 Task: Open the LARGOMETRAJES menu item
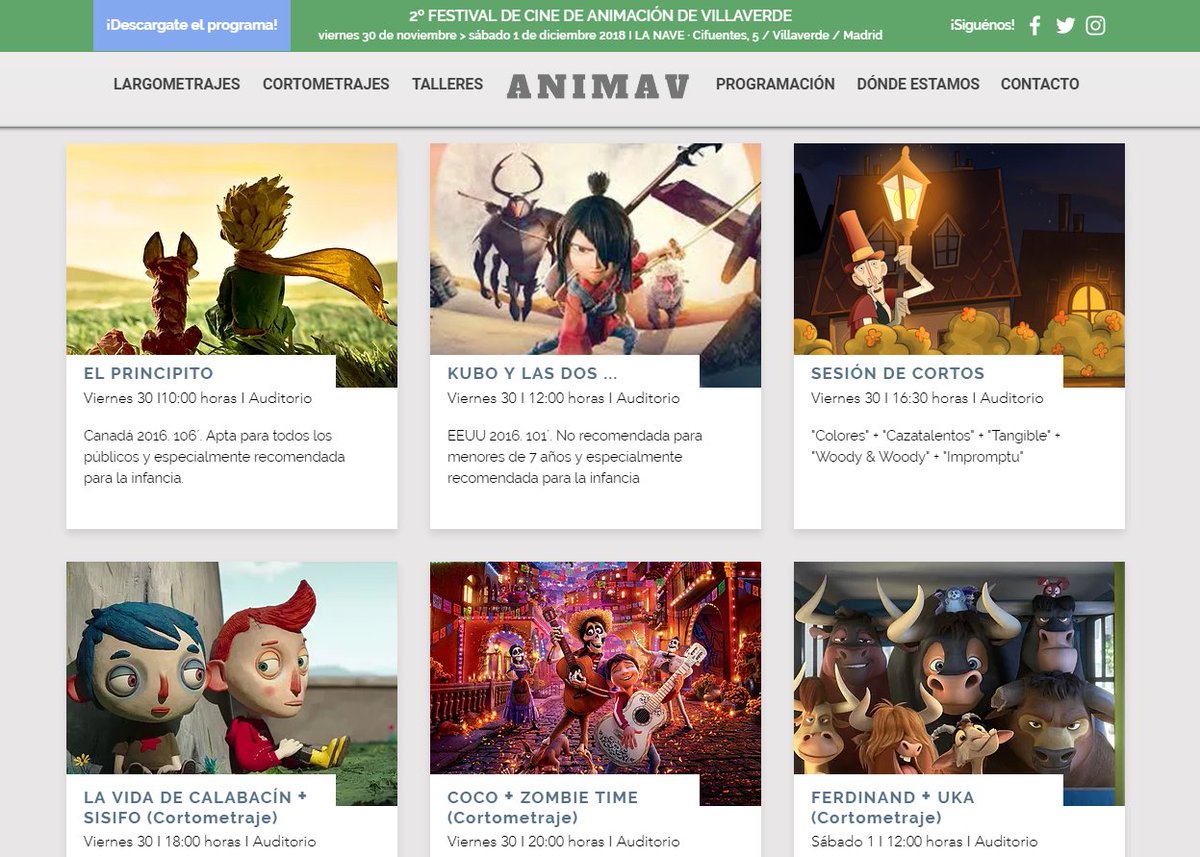[177, 84]
